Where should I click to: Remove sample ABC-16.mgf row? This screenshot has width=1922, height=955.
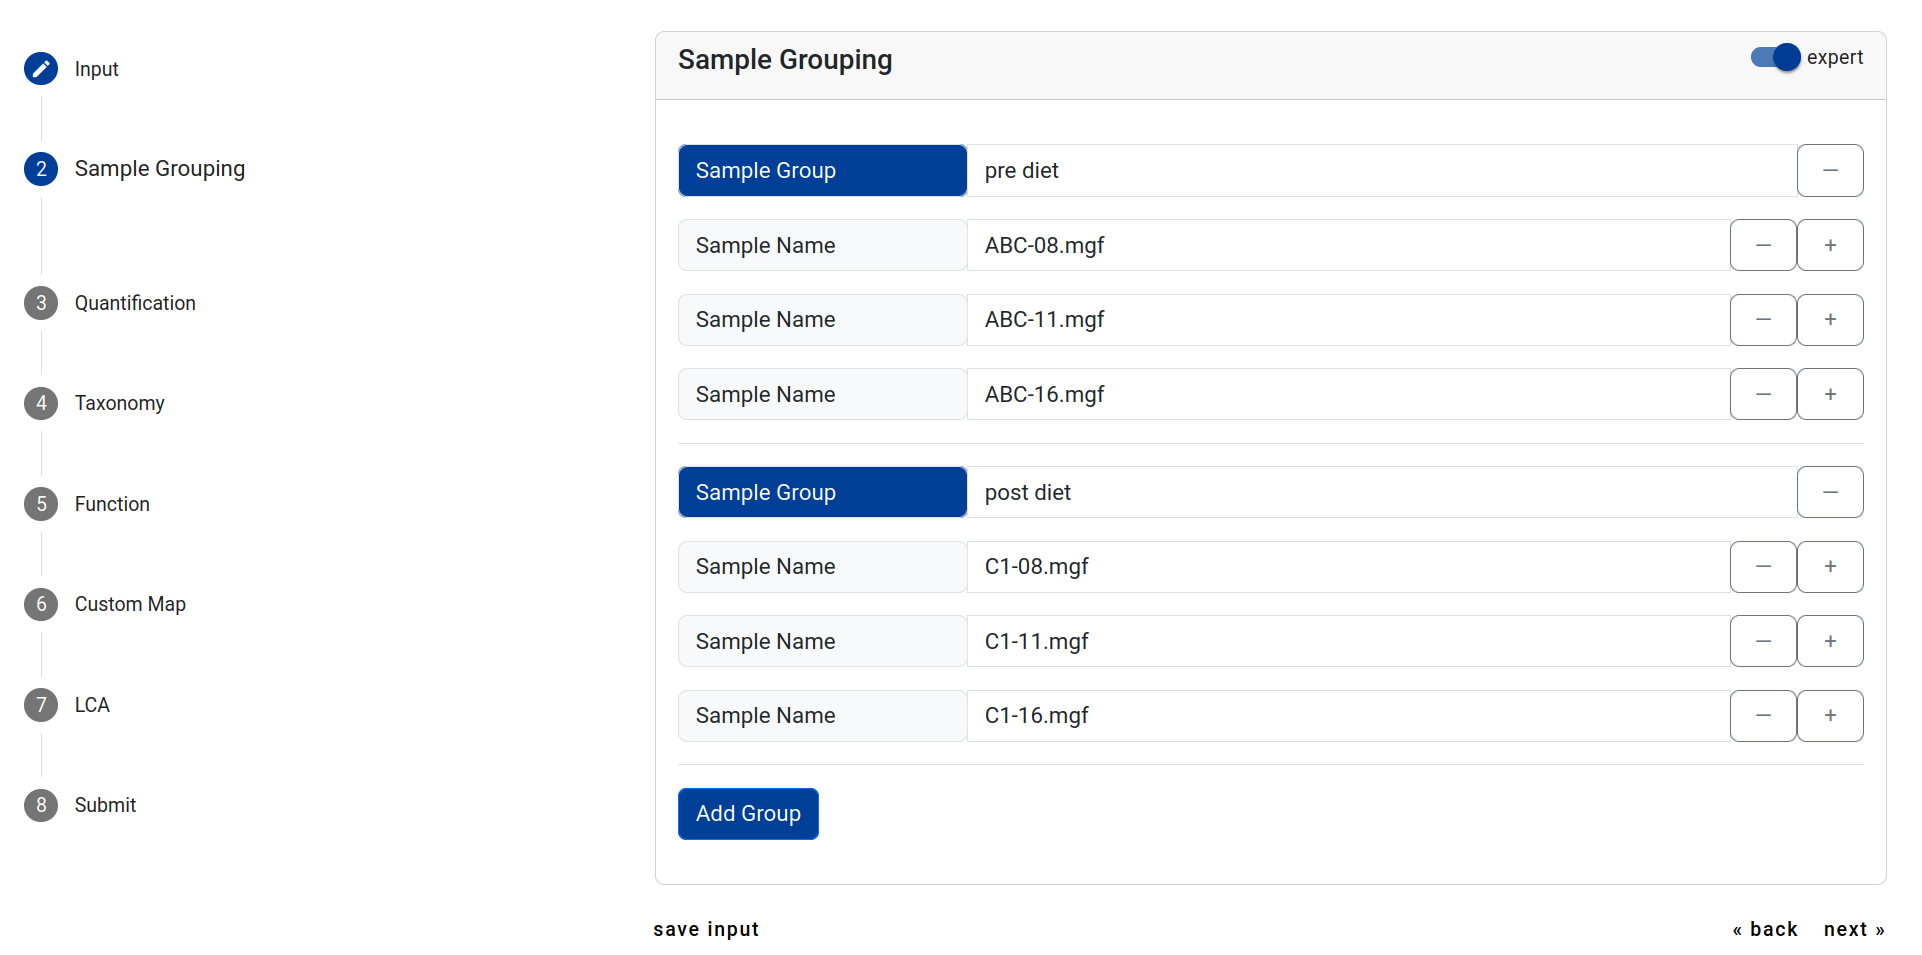coord(1762,394)
